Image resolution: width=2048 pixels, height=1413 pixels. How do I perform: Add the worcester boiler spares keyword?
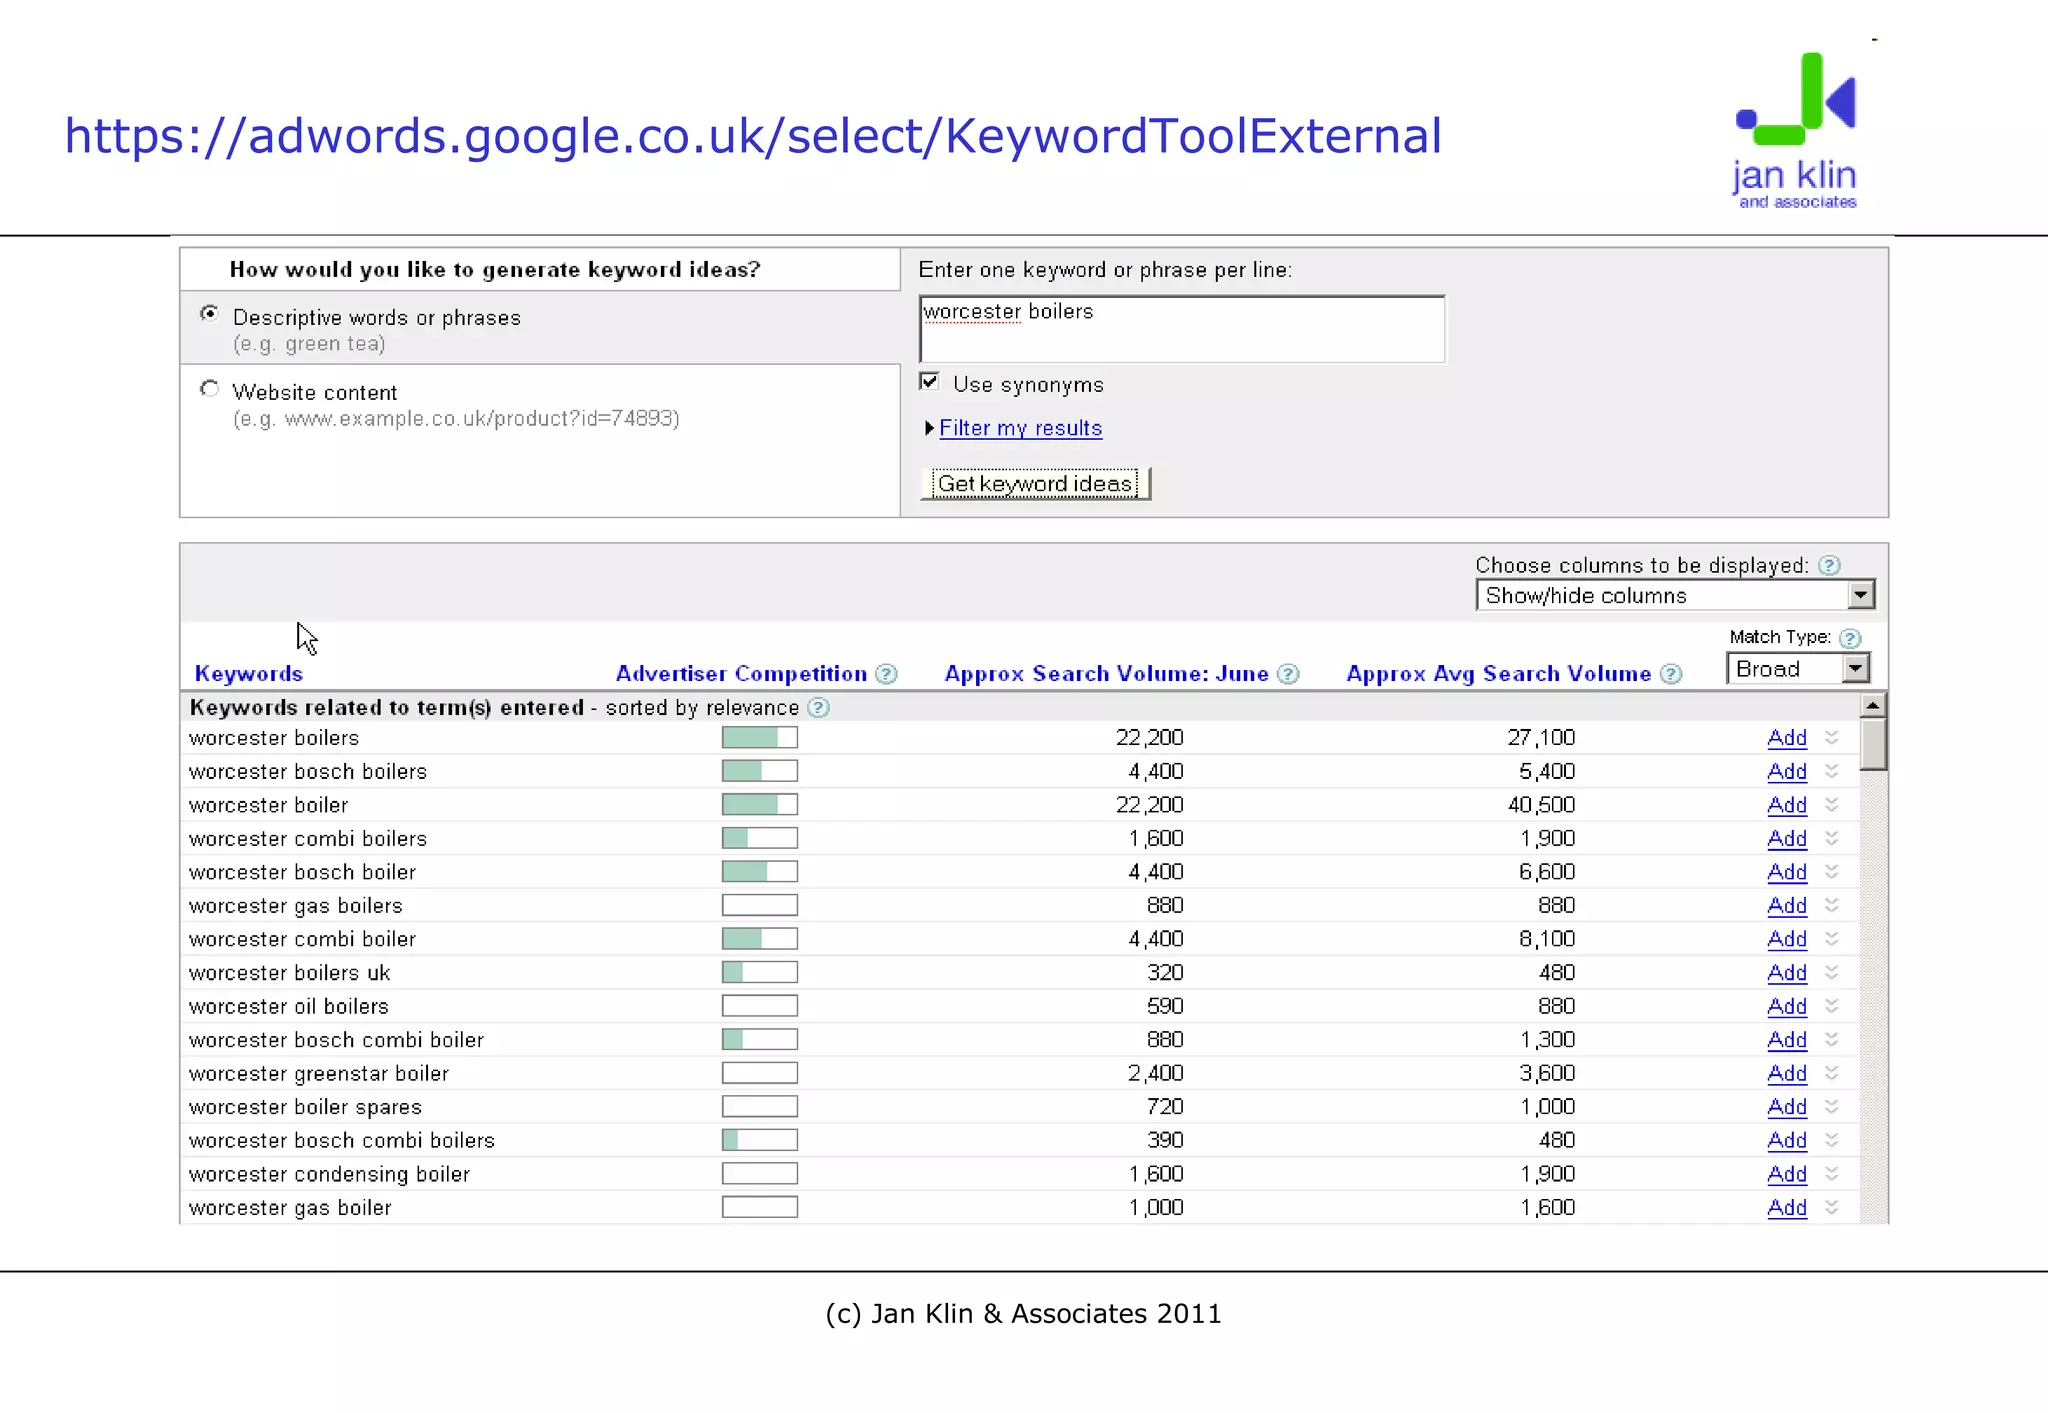point(1787,1107)
